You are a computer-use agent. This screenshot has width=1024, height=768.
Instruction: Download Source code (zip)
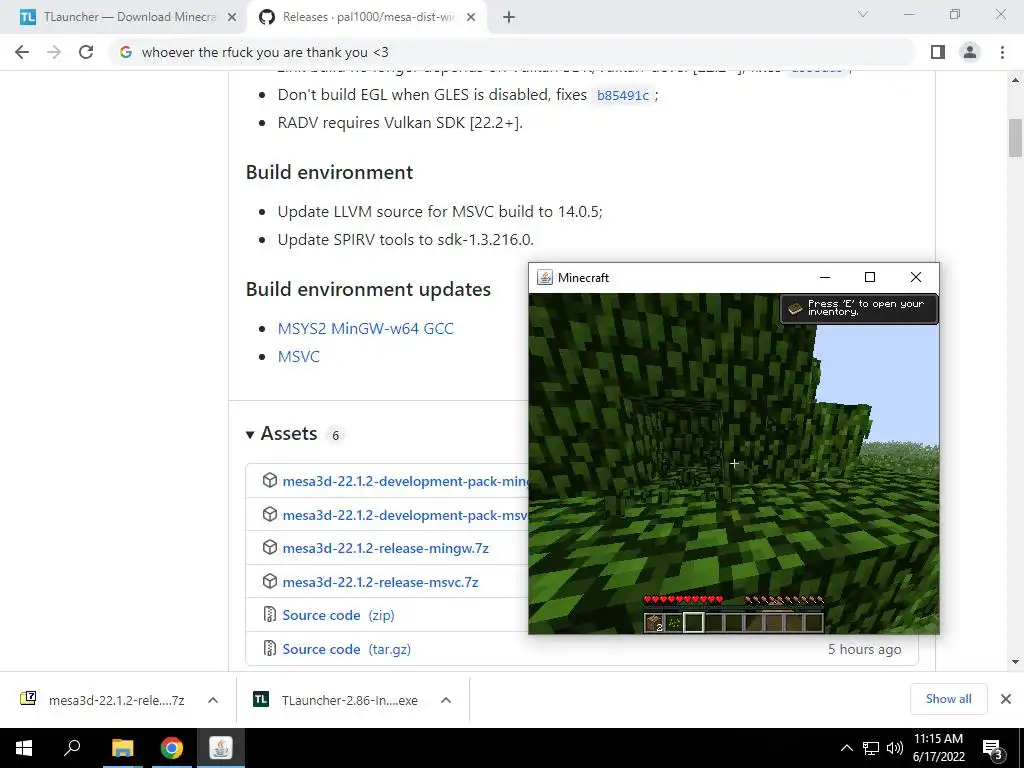pos(338,615)
